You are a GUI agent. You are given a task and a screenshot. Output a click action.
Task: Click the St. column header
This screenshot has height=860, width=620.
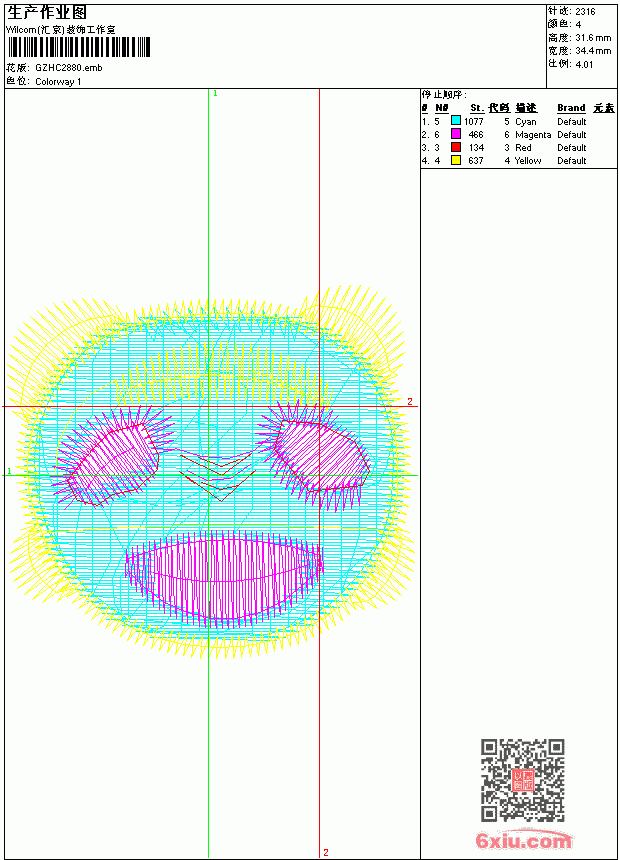click(x=477, y=108)
